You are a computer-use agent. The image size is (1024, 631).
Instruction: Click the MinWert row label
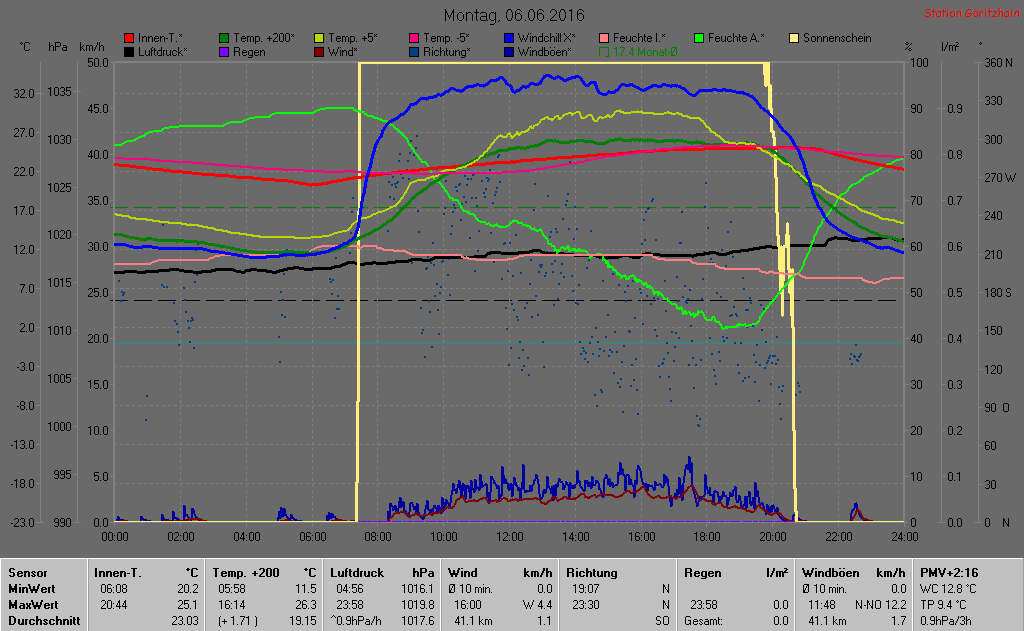point(31,589)
